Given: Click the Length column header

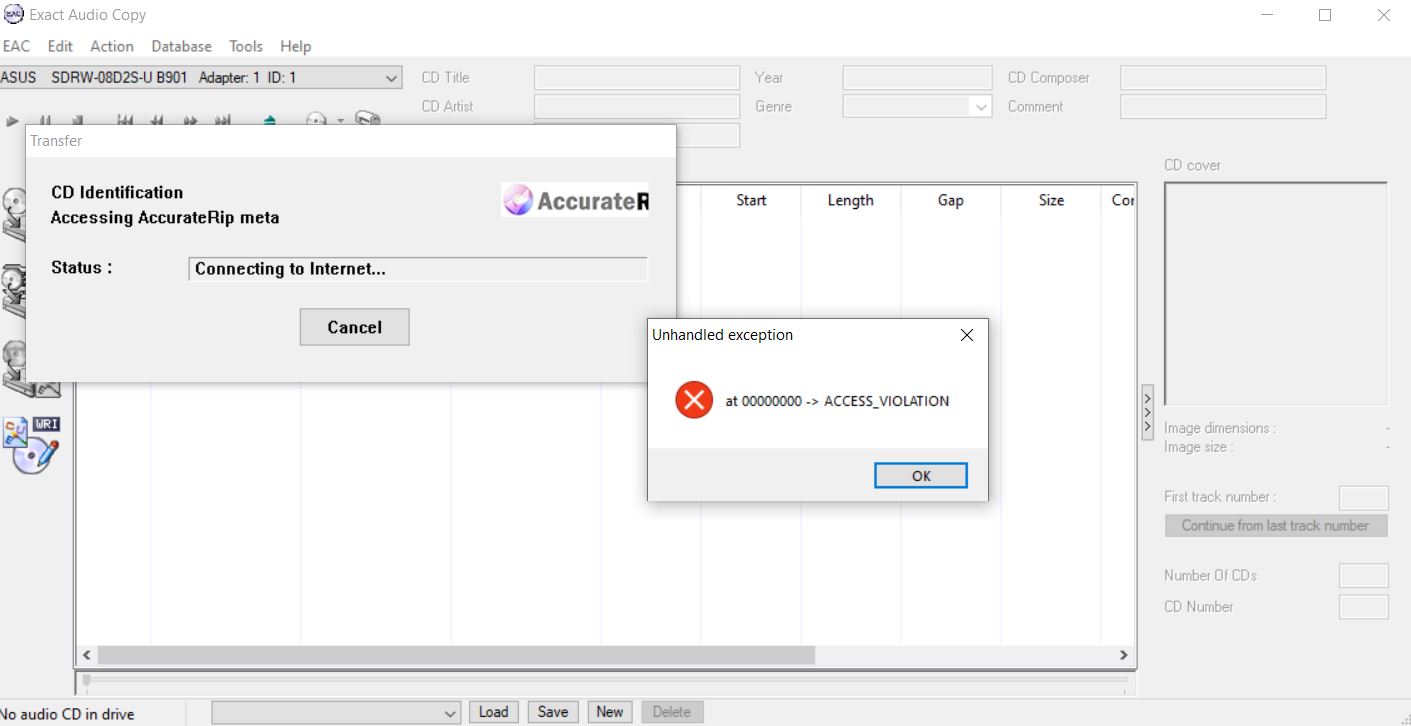Looking at the screenshot, I should point(851,200).
